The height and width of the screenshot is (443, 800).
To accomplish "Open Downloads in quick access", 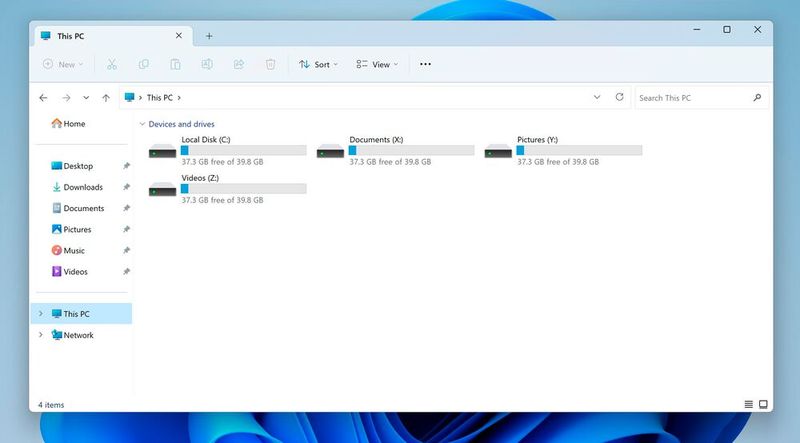I will (78, 187).
